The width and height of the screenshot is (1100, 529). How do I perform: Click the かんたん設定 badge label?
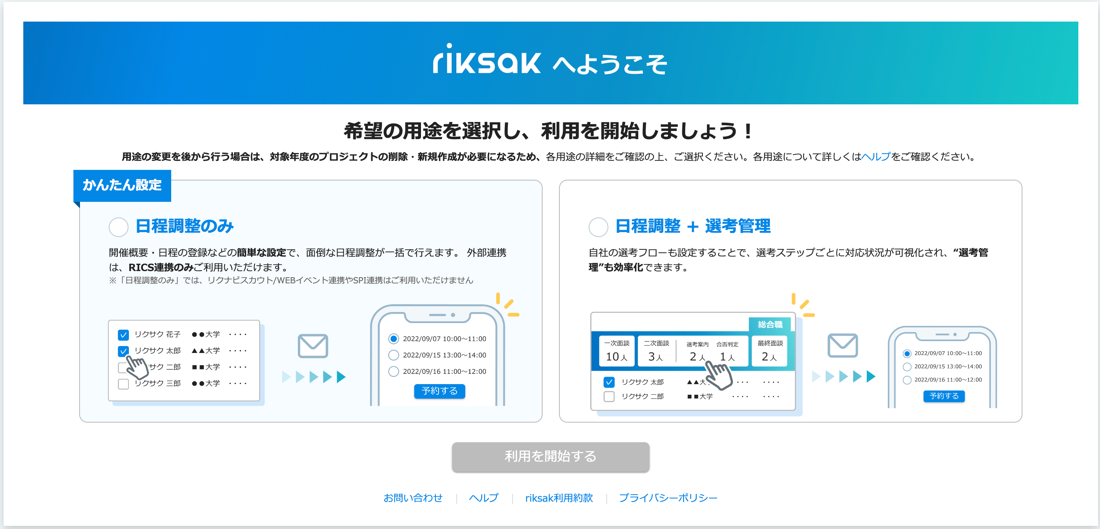122,187
